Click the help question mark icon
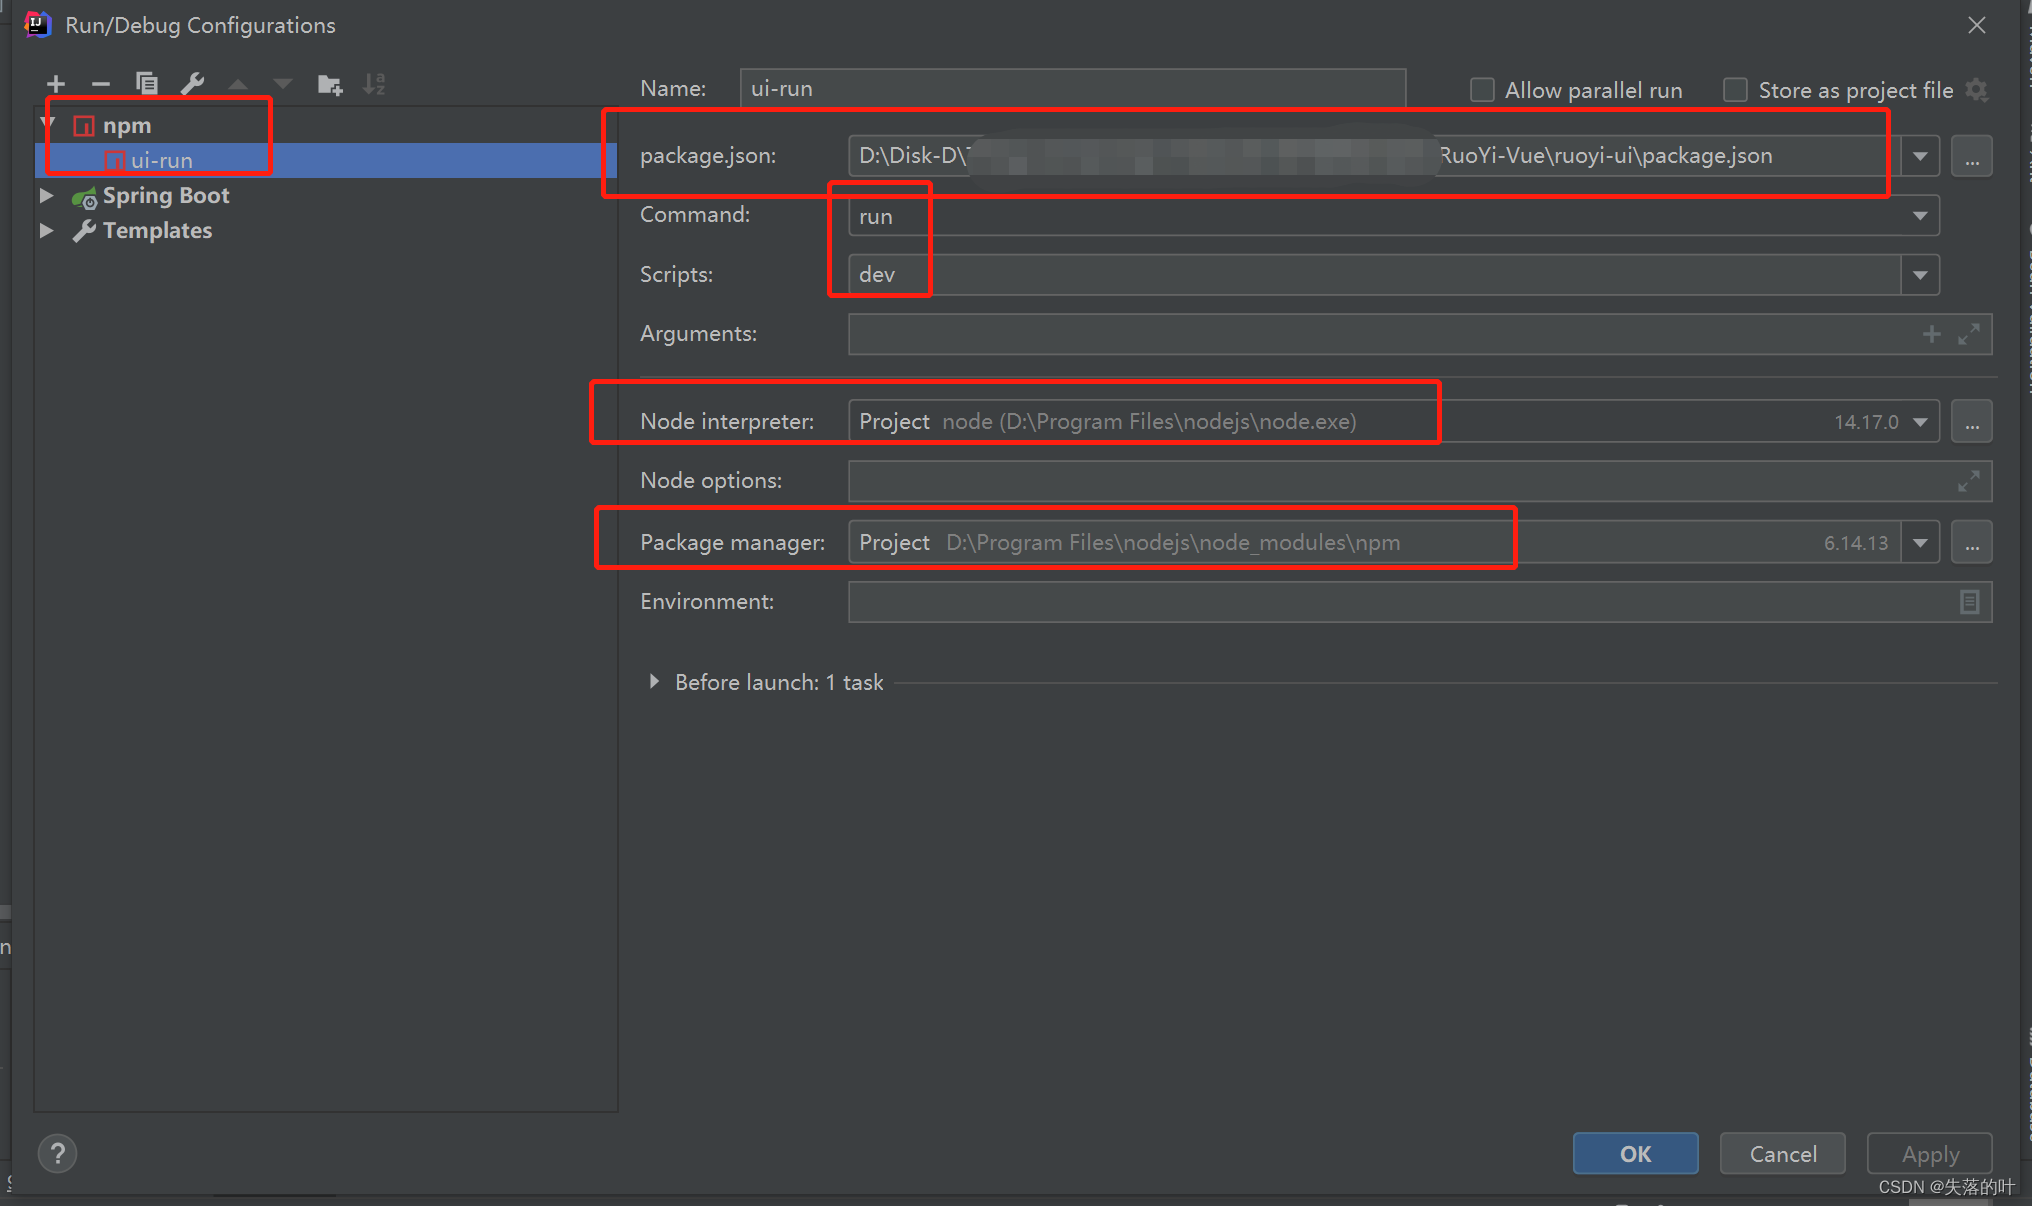This screenshot has width=2032, height=1206. point(58,1154)
